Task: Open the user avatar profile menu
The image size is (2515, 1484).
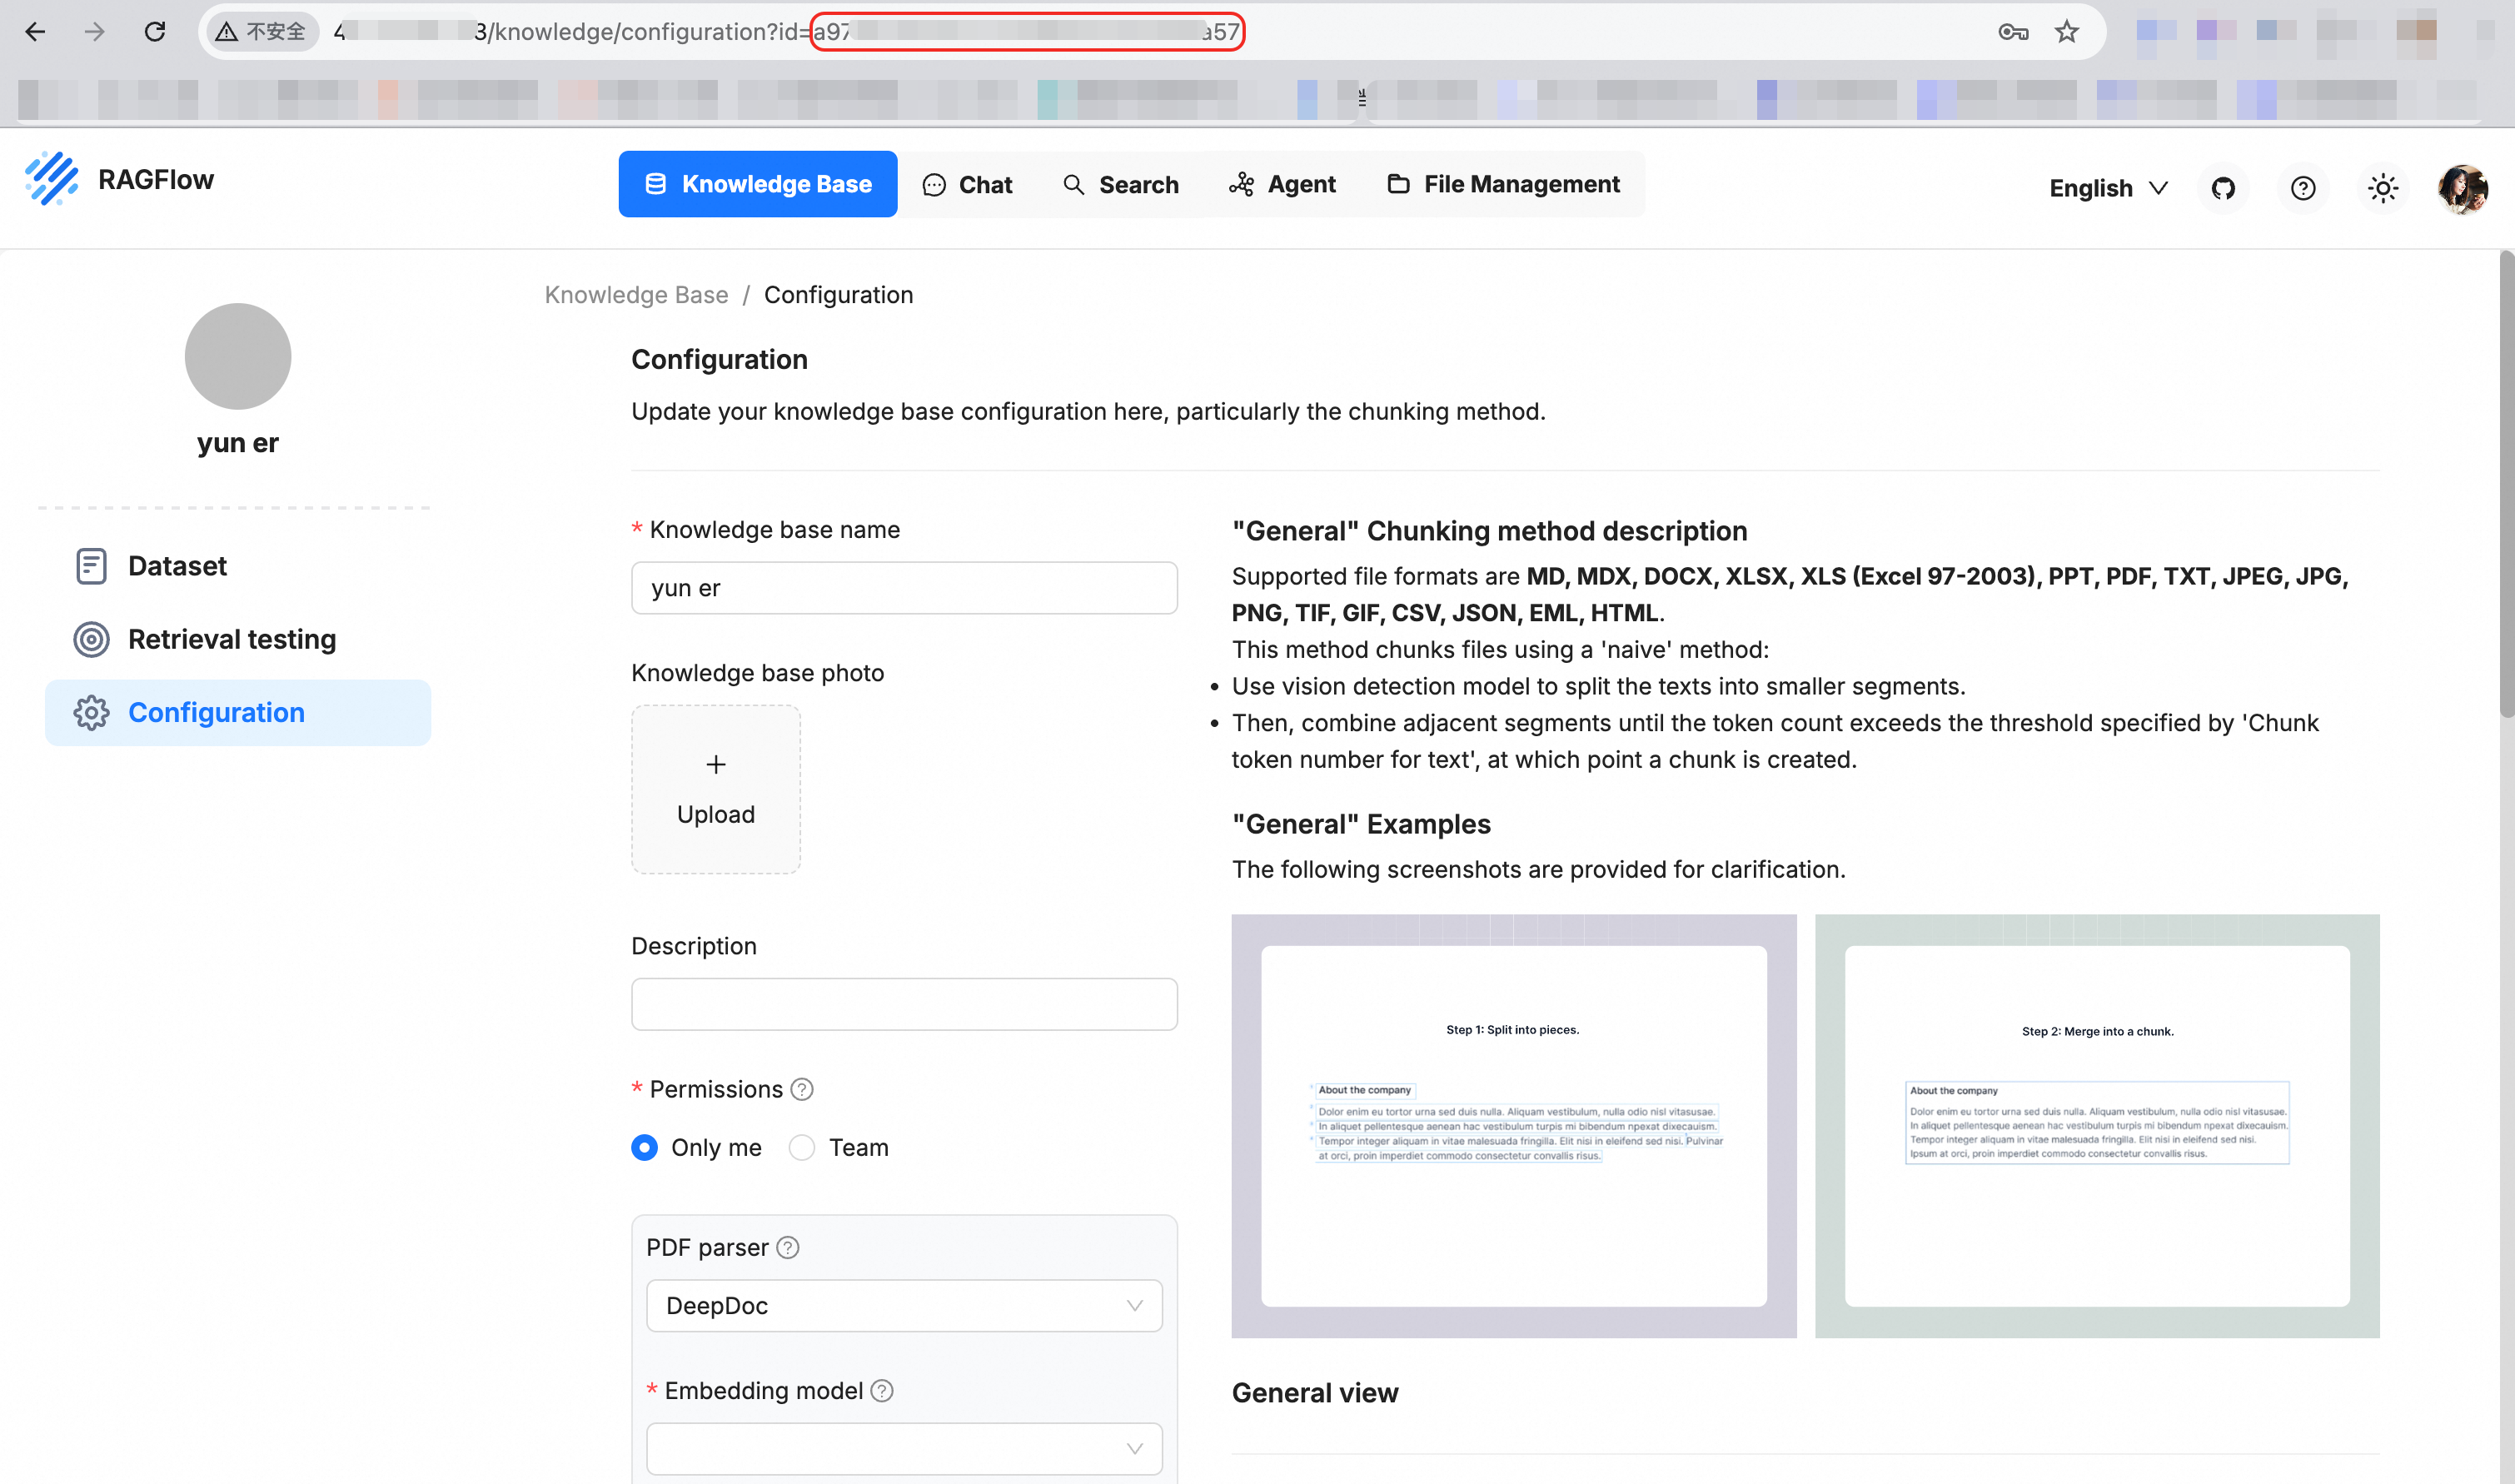Action: pyautogui.click(x=2461, y=188)
